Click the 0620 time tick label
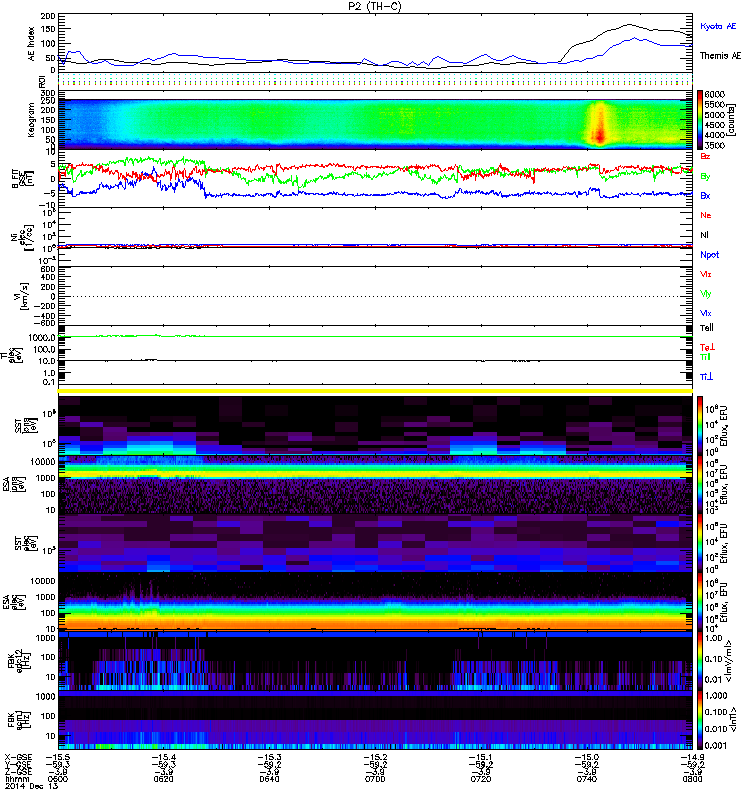Viewport: 750px width, 800px height. pyautogui.click(x=163, y=779)
